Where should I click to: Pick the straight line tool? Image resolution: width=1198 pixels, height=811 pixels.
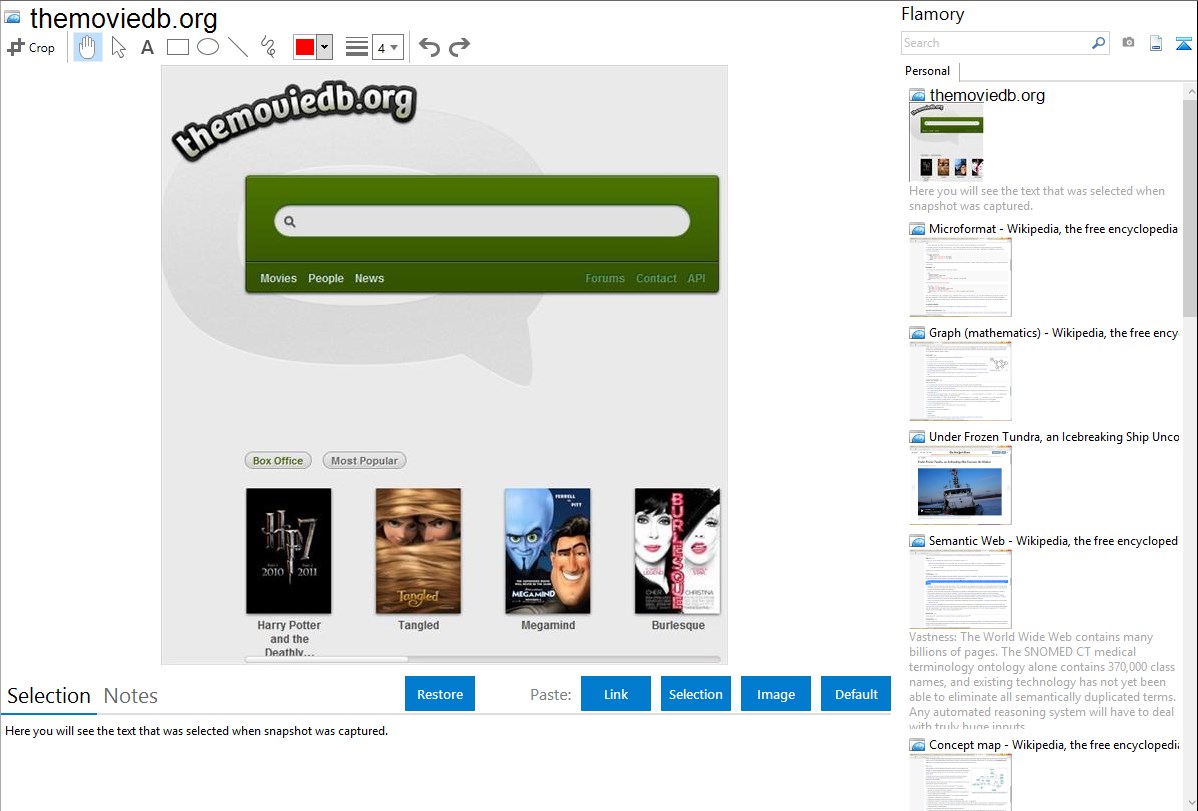coord(238,47)
